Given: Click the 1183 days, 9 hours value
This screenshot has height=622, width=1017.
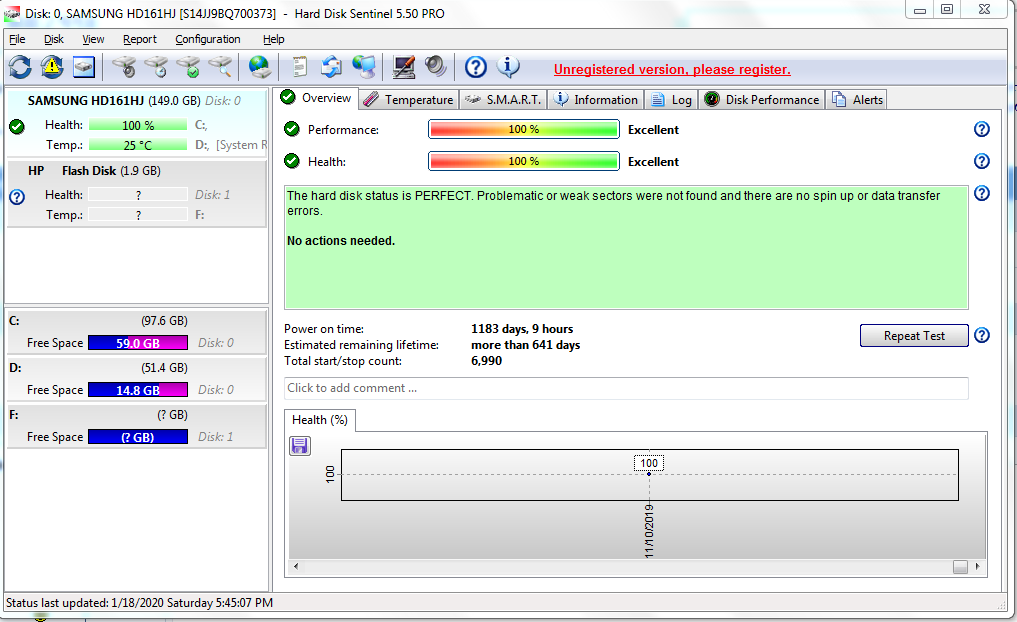Looking at the screenshot, I should click(522, 329).
